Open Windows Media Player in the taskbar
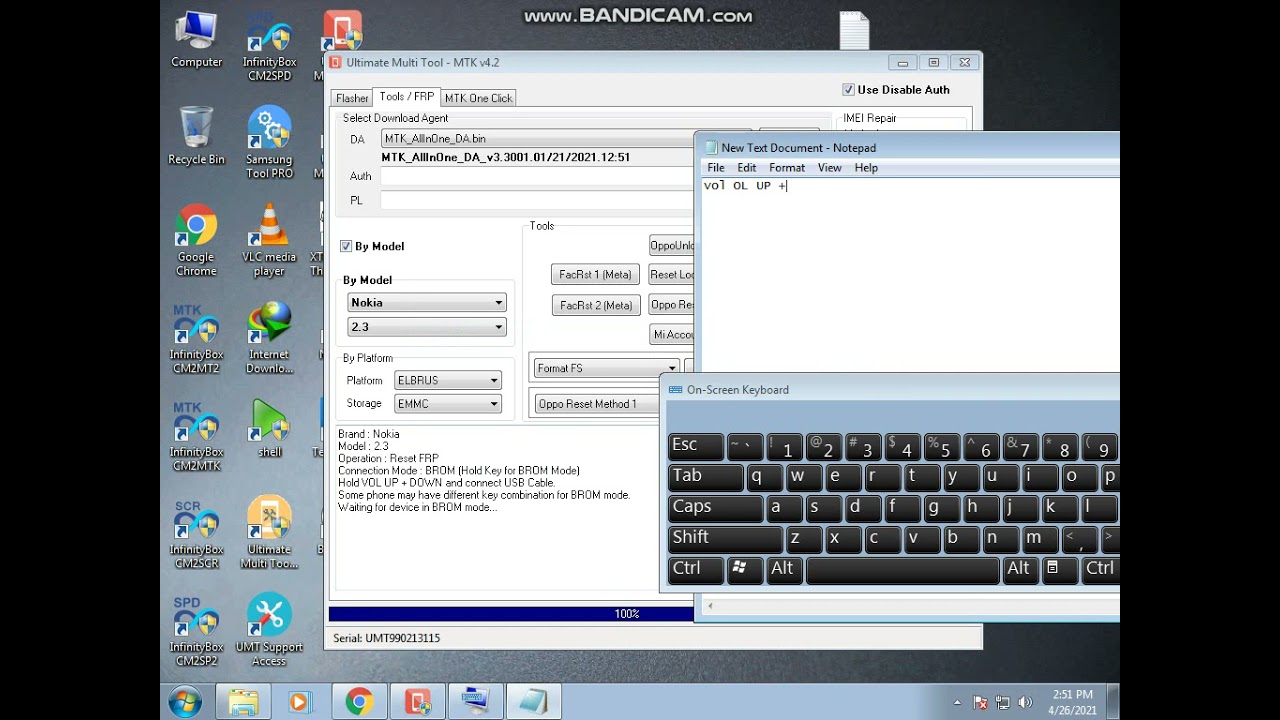1280x720 pixels. click(299, 702)
